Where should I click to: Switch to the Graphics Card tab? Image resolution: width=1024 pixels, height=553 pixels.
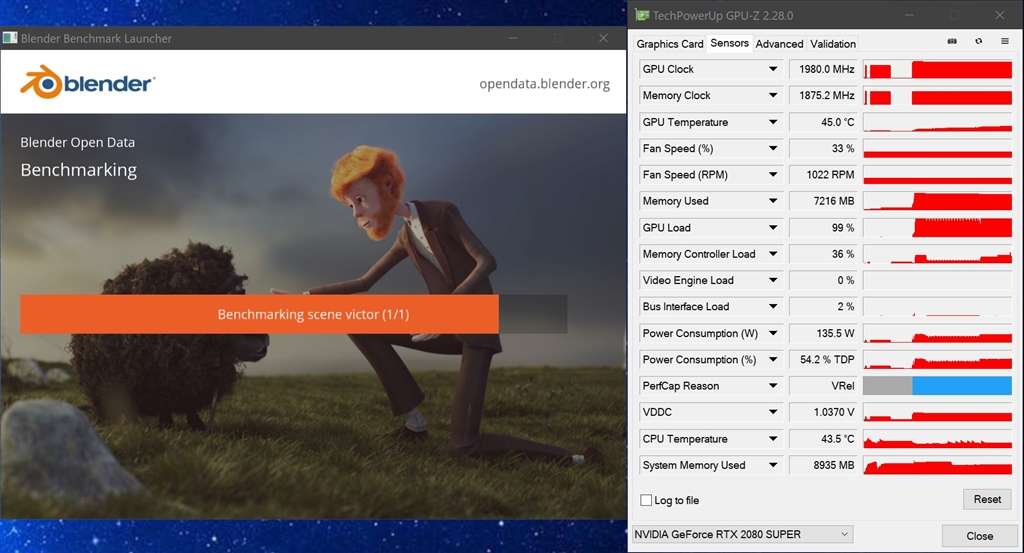click(x=669, y=44)
